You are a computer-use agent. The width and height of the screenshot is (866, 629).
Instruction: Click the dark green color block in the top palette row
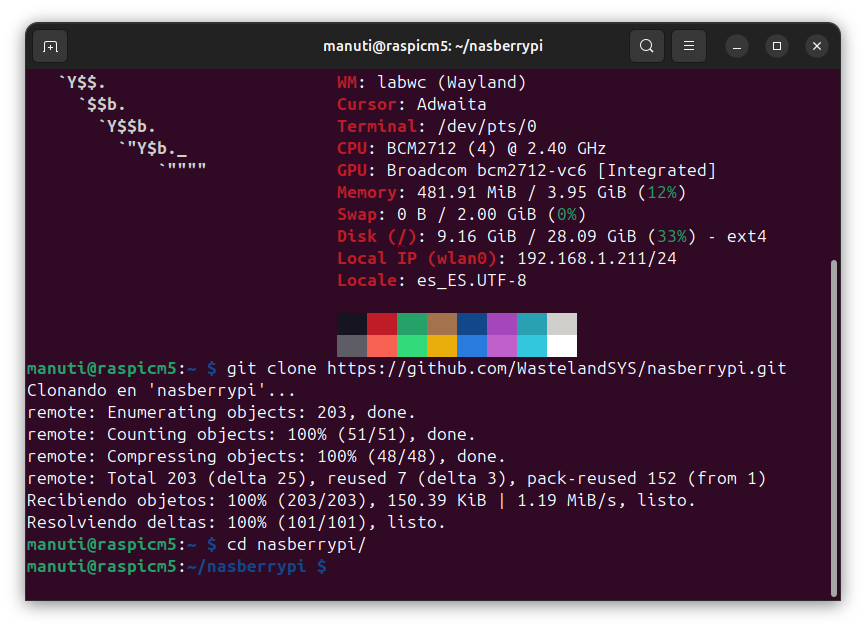click(412, 324)
